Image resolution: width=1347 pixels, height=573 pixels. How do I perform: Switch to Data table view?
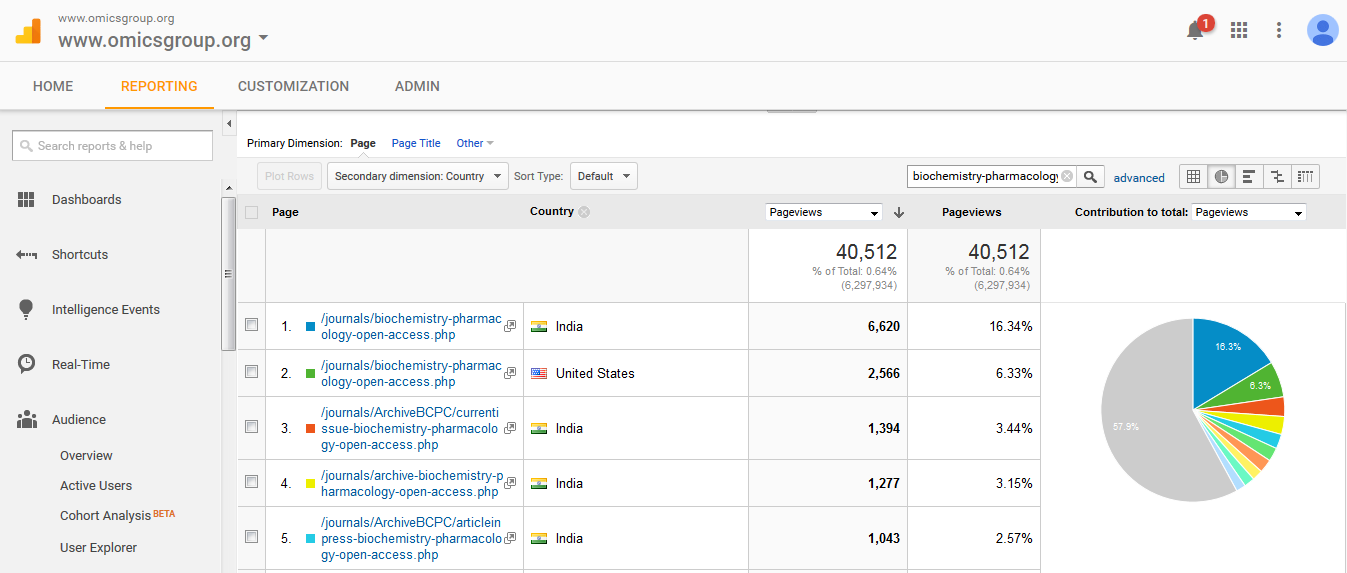(x=1193, y=177)
